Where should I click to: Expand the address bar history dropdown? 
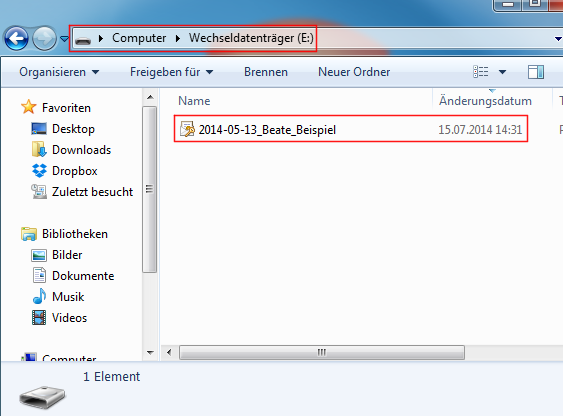tap(558, 38)
